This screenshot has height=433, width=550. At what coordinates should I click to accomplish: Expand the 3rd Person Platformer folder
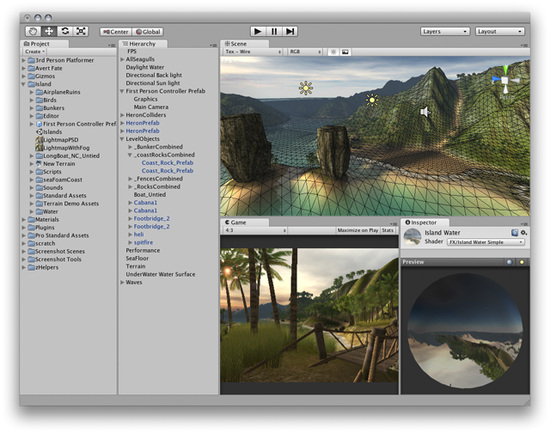pyautogui.click(x=24, y=60)
